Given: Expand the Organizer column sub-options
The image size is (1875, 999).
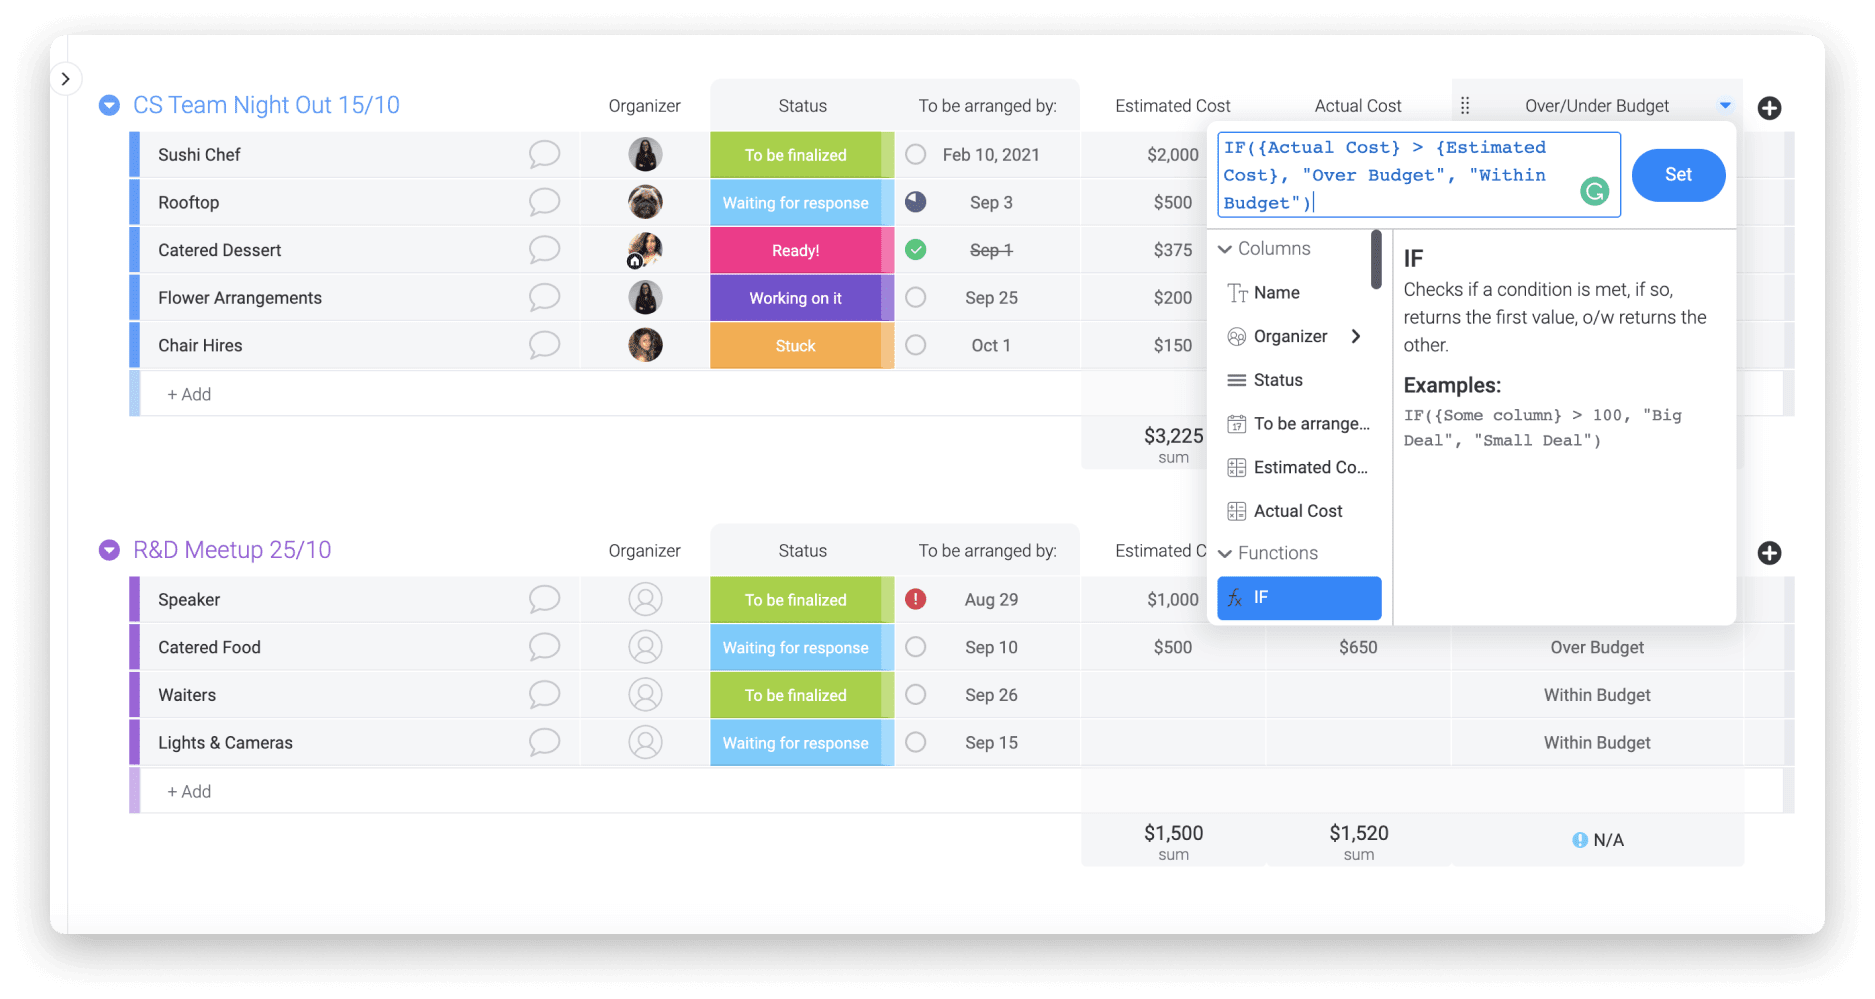Looking at the screenshot, I should (x=1356, y=336).
